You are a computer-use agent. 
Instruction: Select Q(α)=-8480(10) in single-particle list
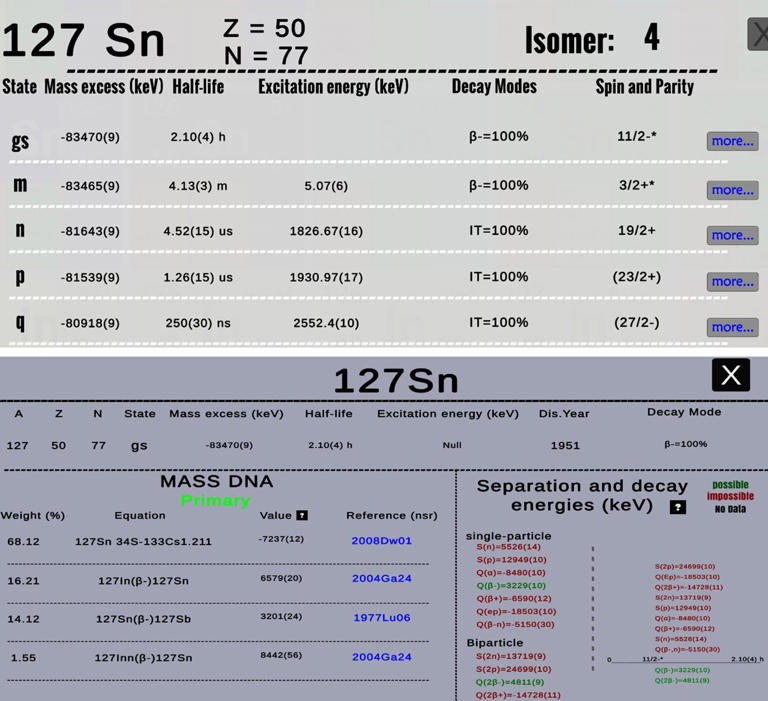point(511,573)
